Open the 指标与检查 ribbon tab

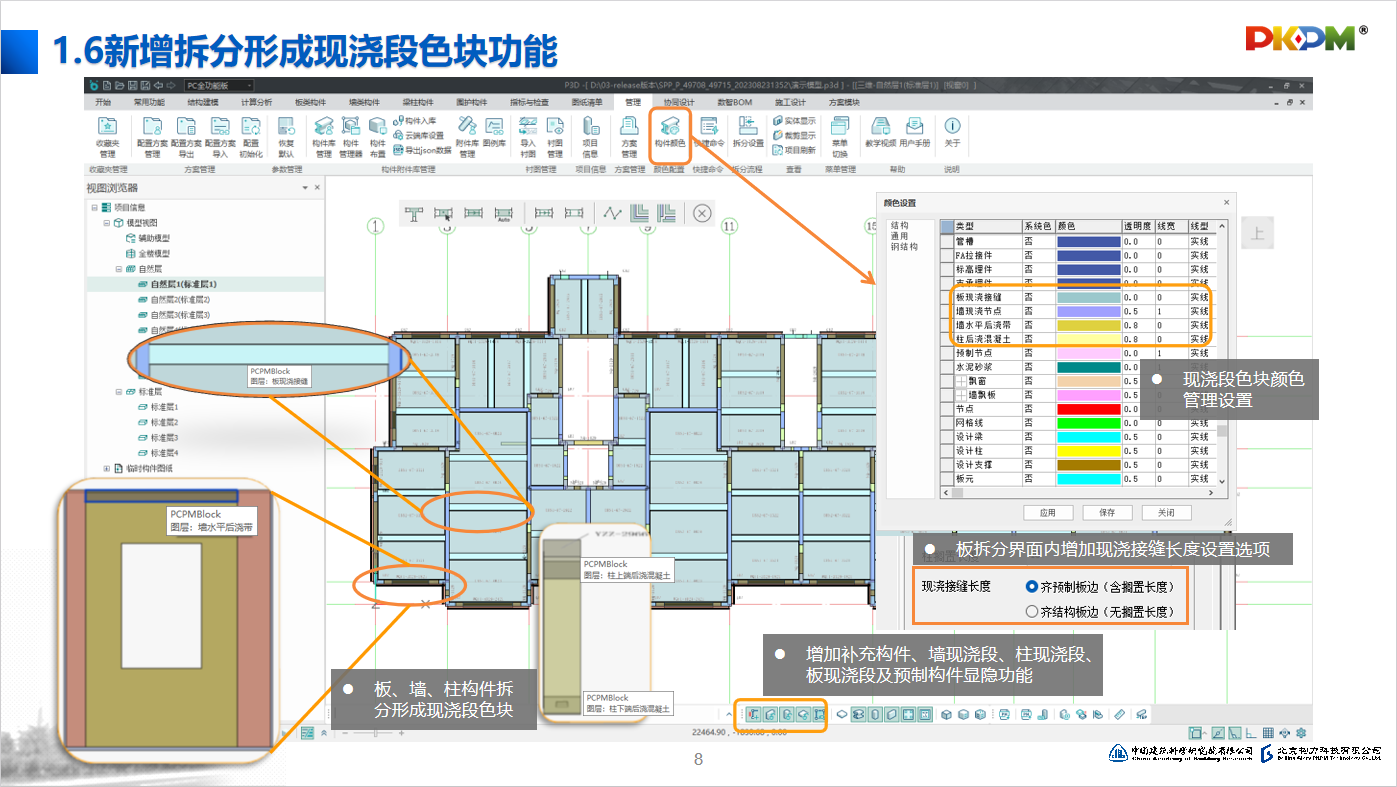coord(530,102)
